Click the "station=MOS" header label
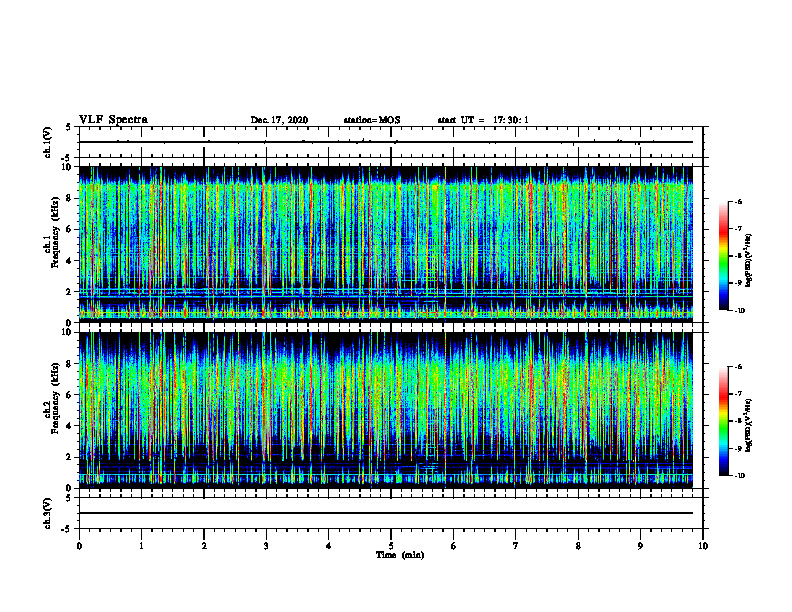 [x=372, y=120]
